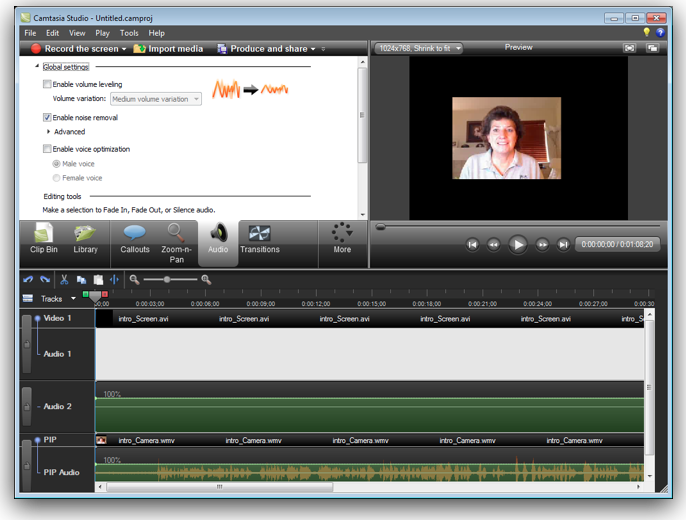Open the Play menu
This screenshot has width=686, height=520.
point(102,33)
